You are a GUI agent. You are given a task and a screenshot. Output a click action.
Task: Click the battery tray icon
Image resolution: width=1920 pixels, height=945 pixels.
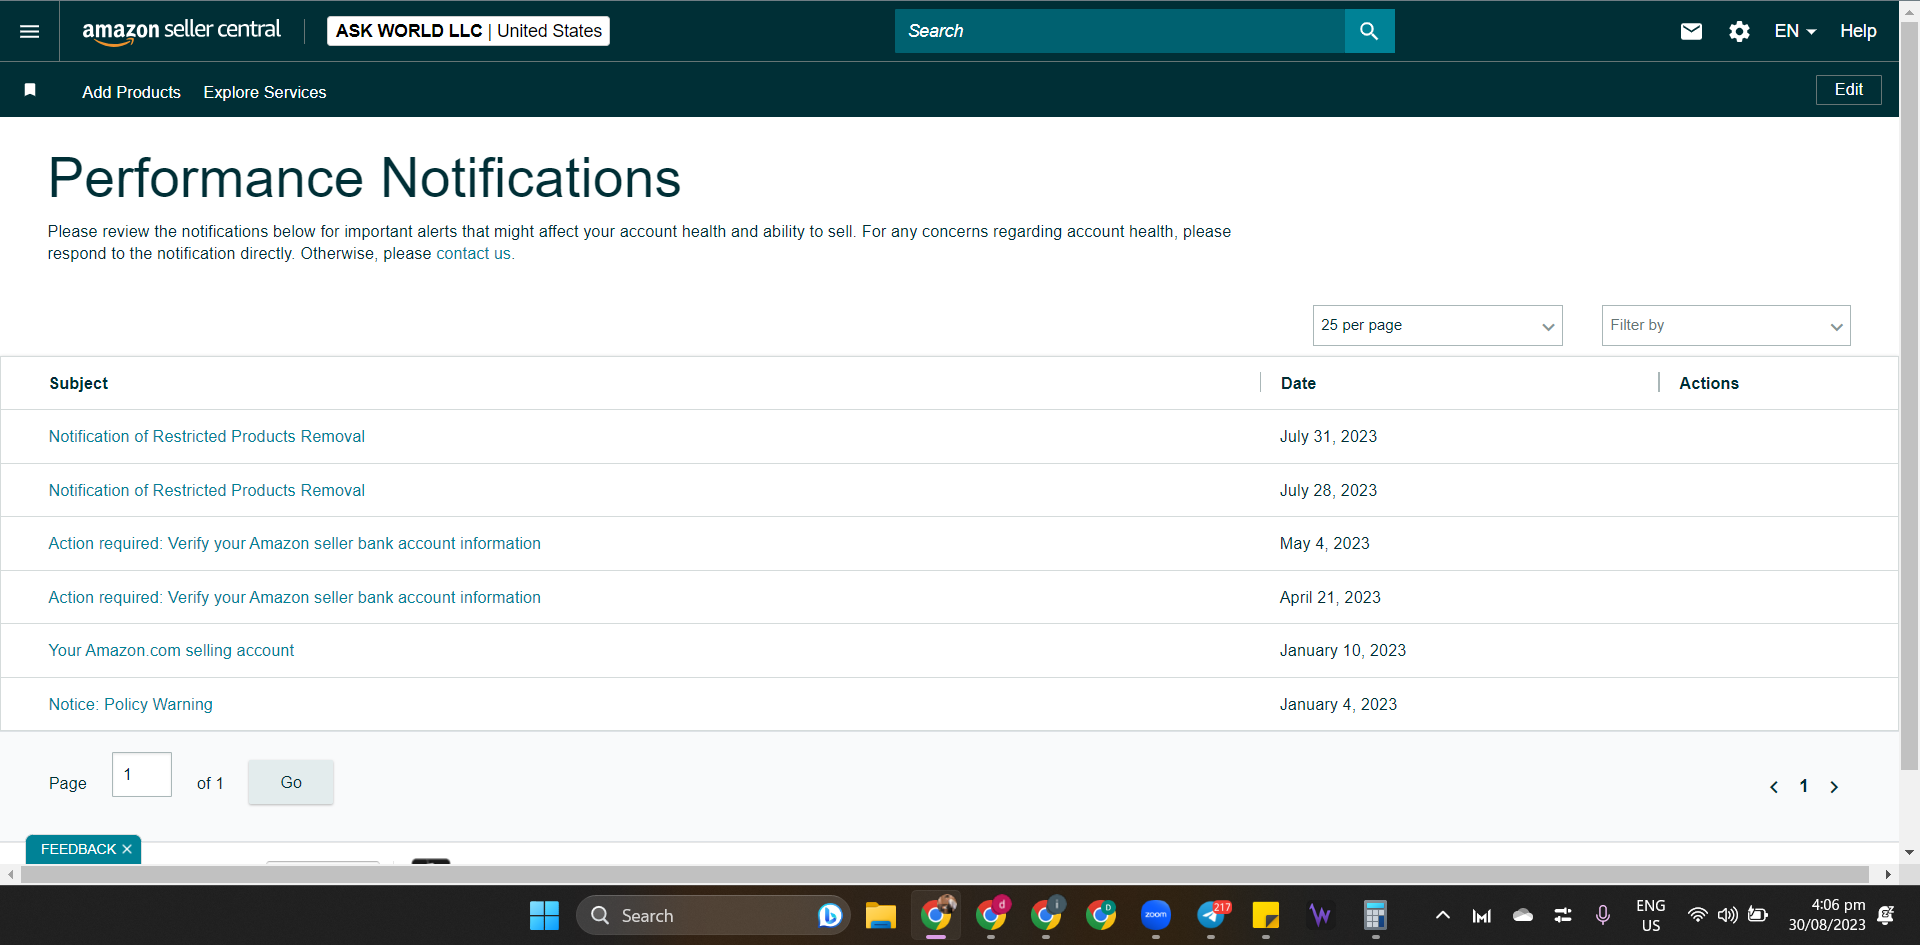tap(1757, 915)
